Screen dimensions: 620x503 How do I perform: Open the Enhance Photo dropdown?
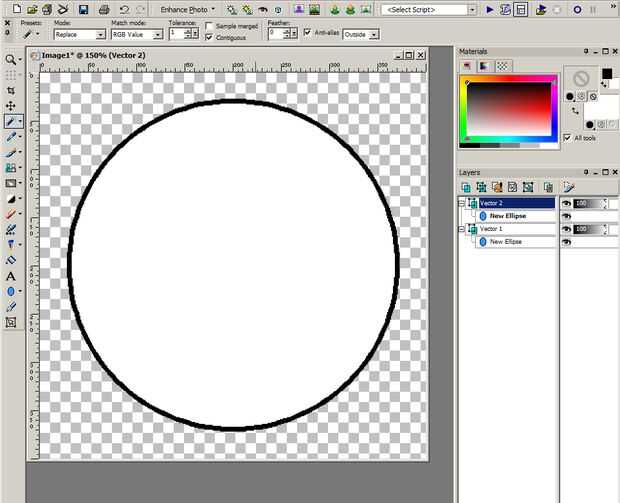point(187,9)
